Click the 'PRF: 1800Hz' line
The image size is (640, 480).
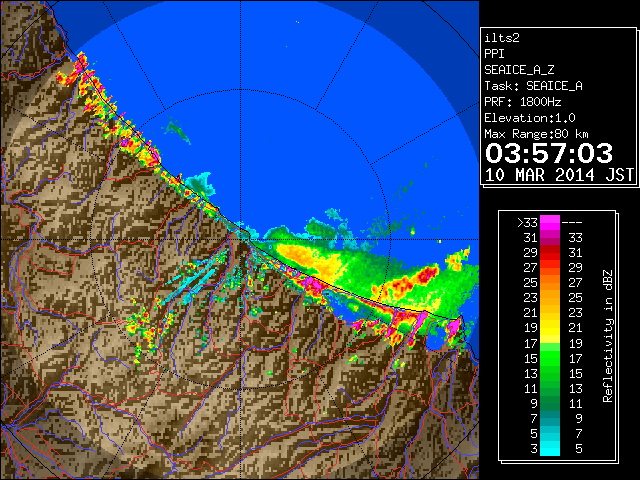(x=522, y=102)
